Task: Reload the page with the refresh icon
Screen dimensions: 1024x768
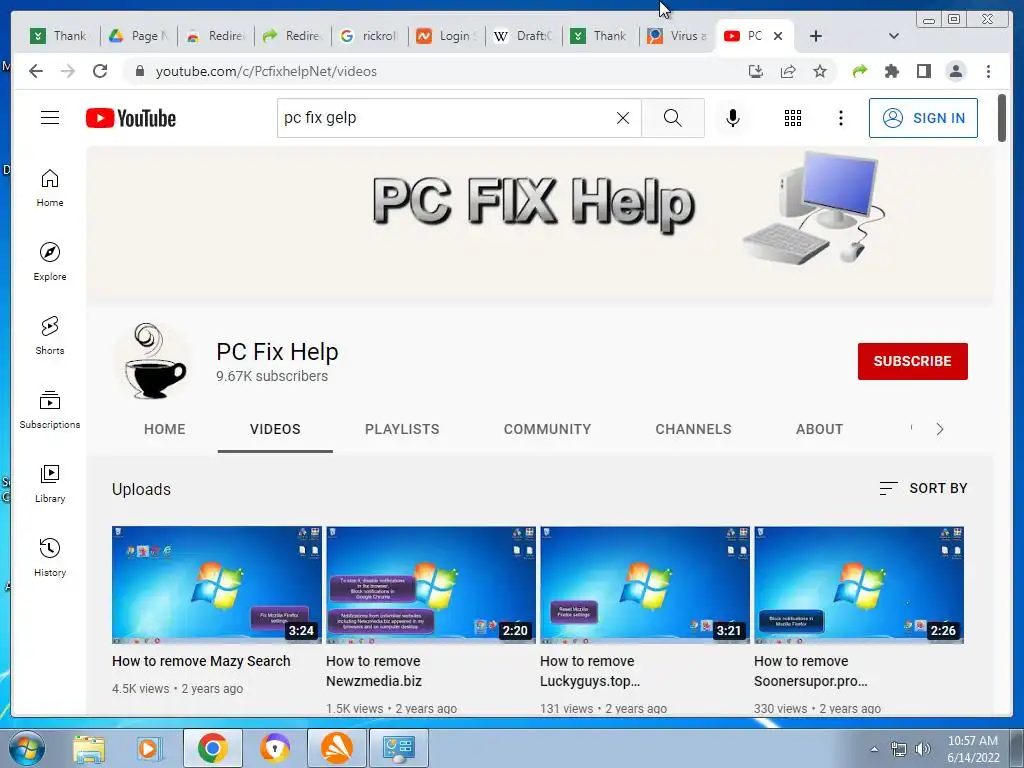Action: pos(100,71)
